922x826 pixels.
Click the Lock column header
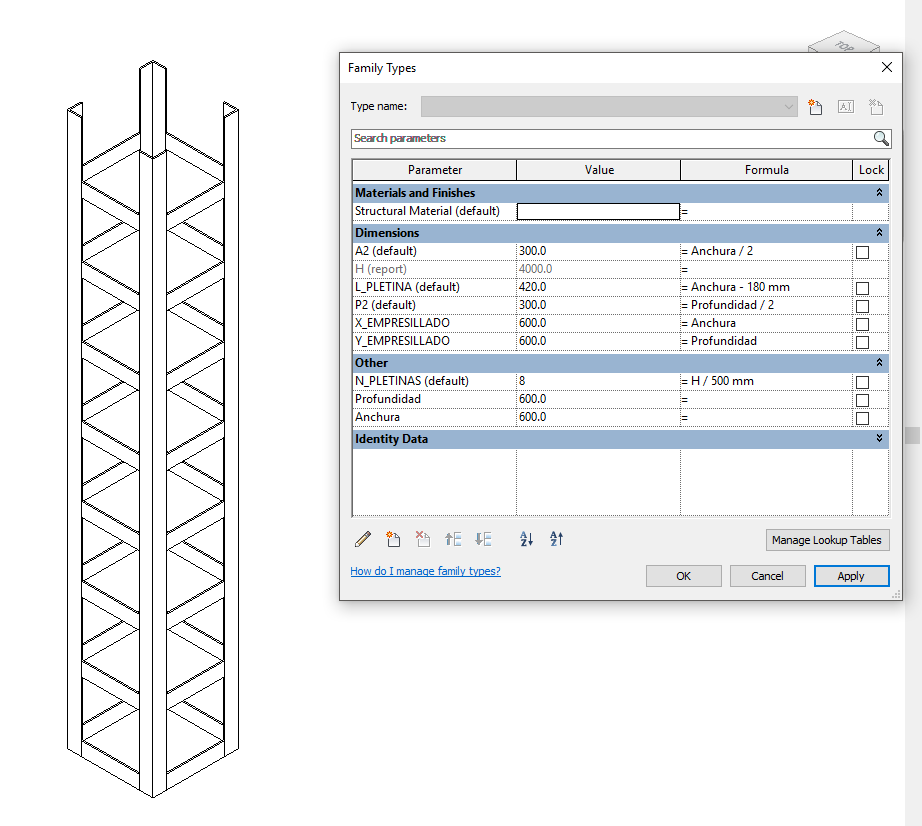point(871,170)
